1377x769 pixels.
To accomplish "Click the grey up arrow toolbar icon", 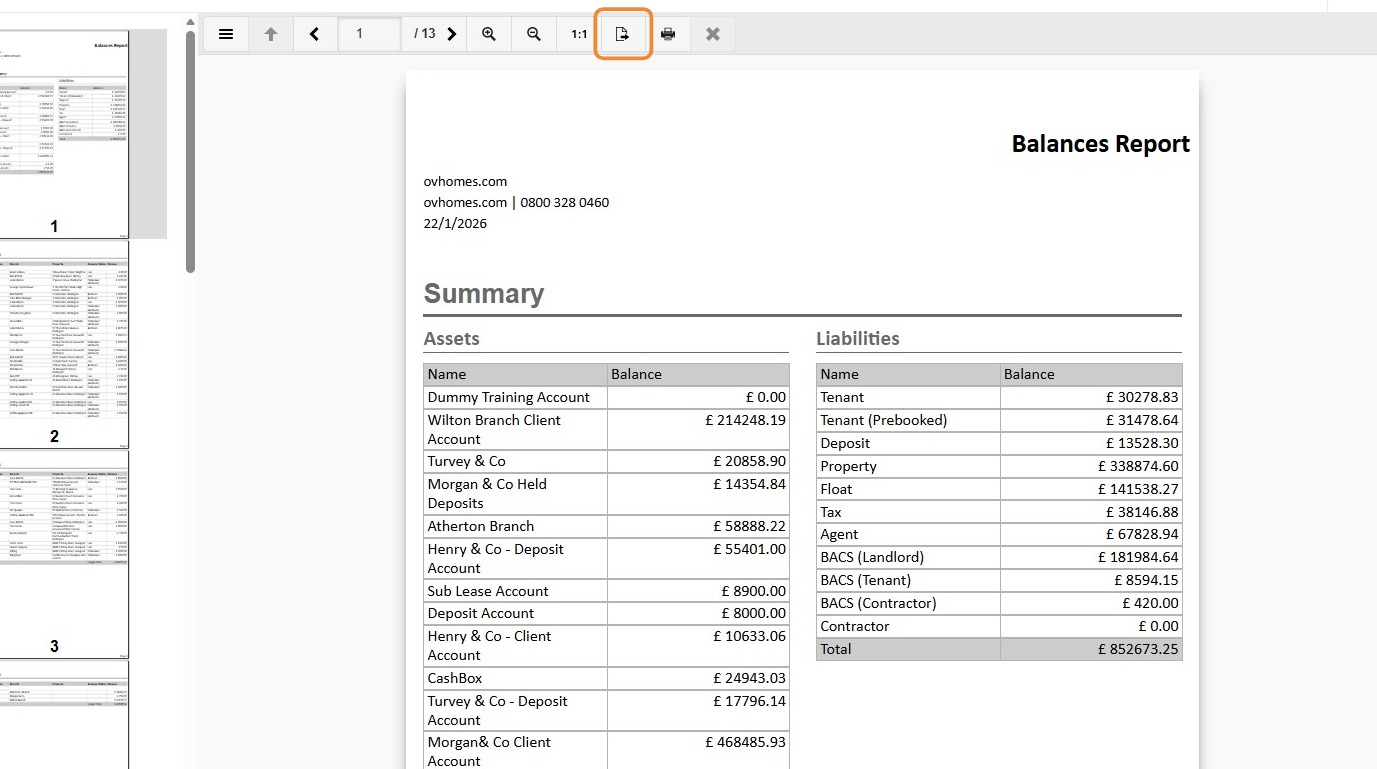I will click(270, 34).
